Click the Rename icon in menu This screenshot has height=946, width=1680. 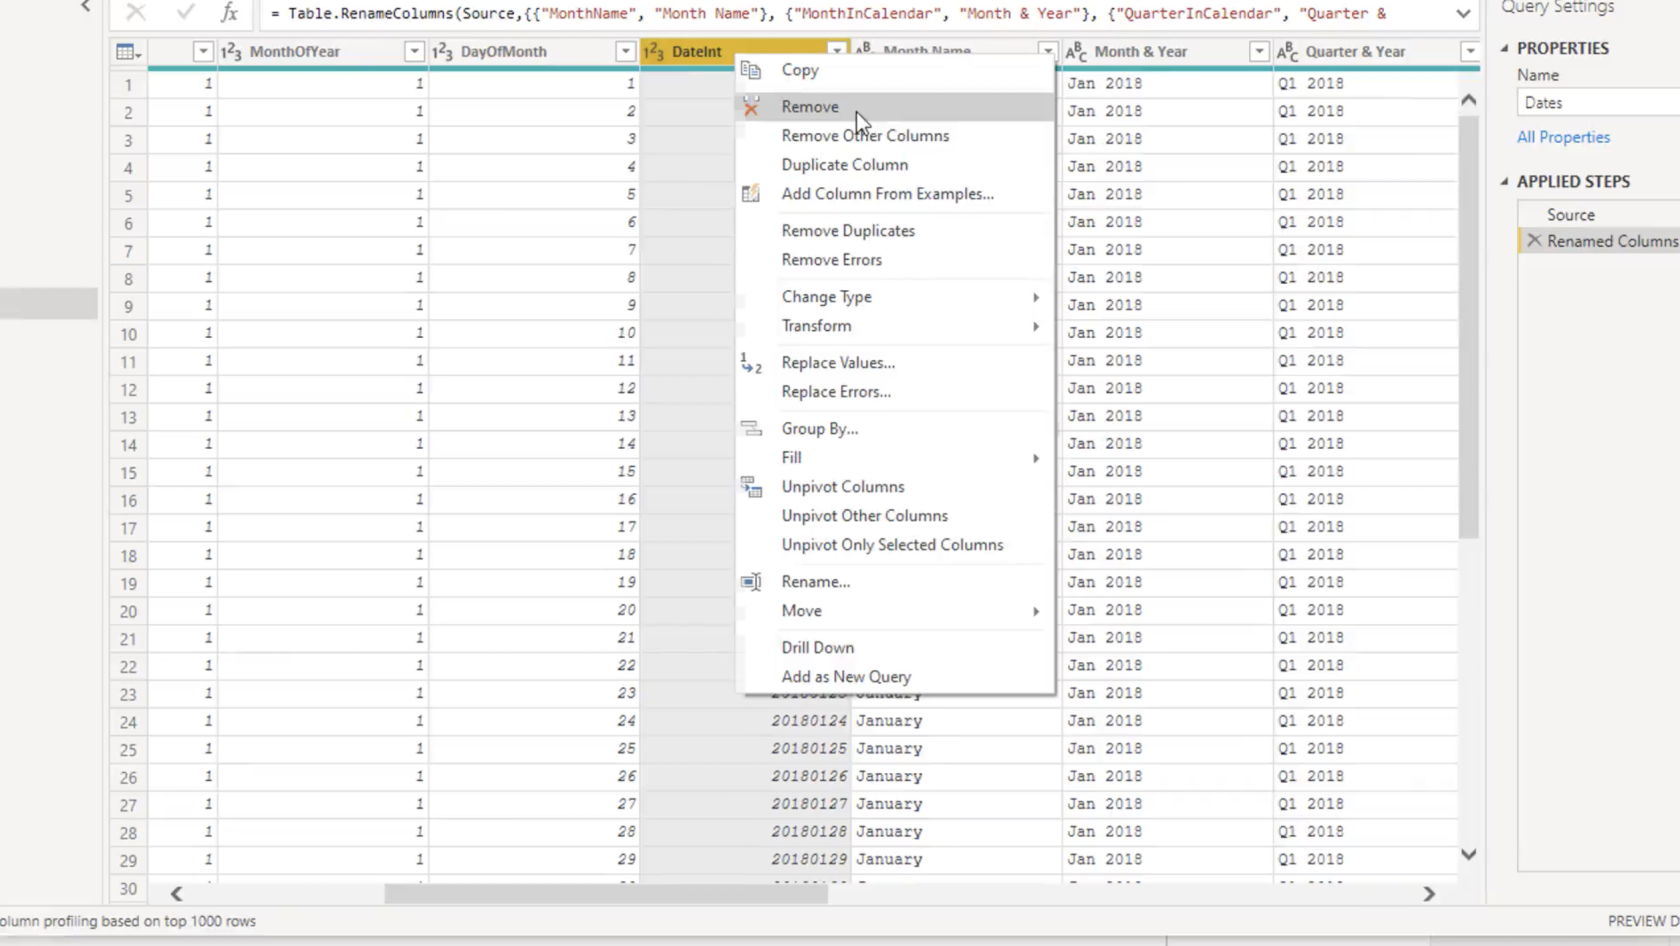[x=751, y=582]
